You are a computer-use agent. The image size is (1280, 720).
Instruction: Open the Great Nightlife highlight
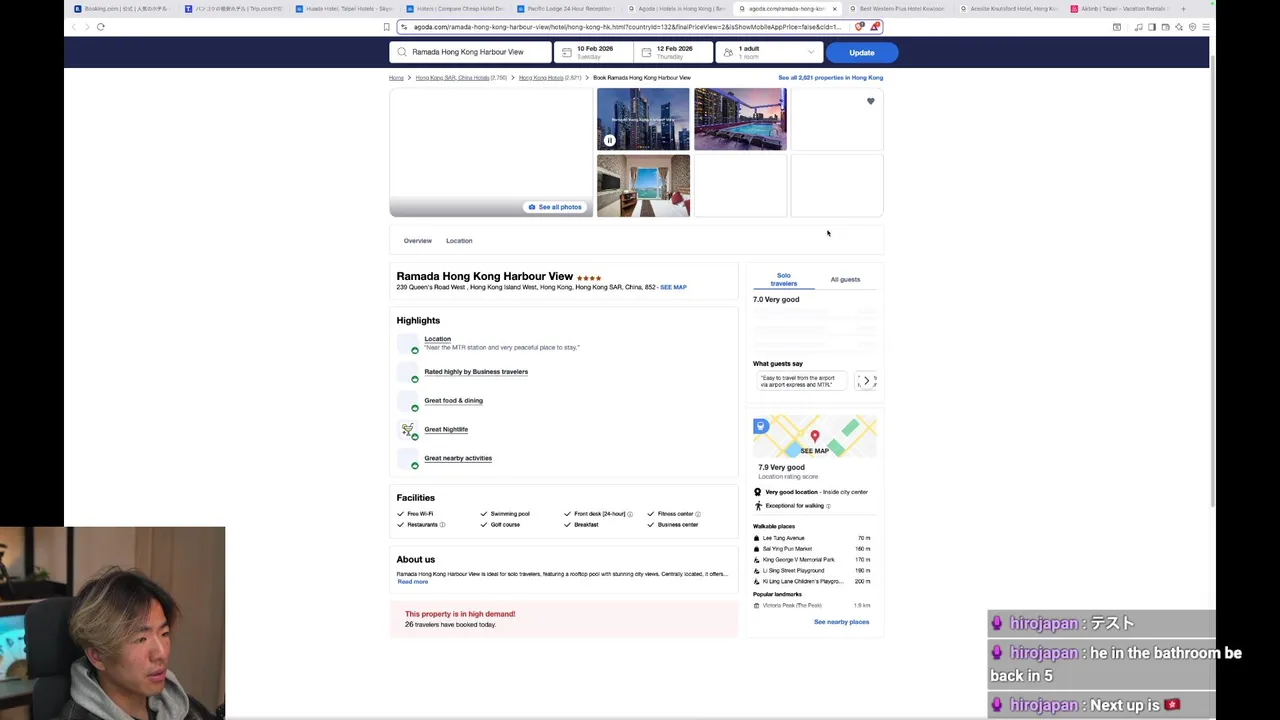click(x=446, y=430)
